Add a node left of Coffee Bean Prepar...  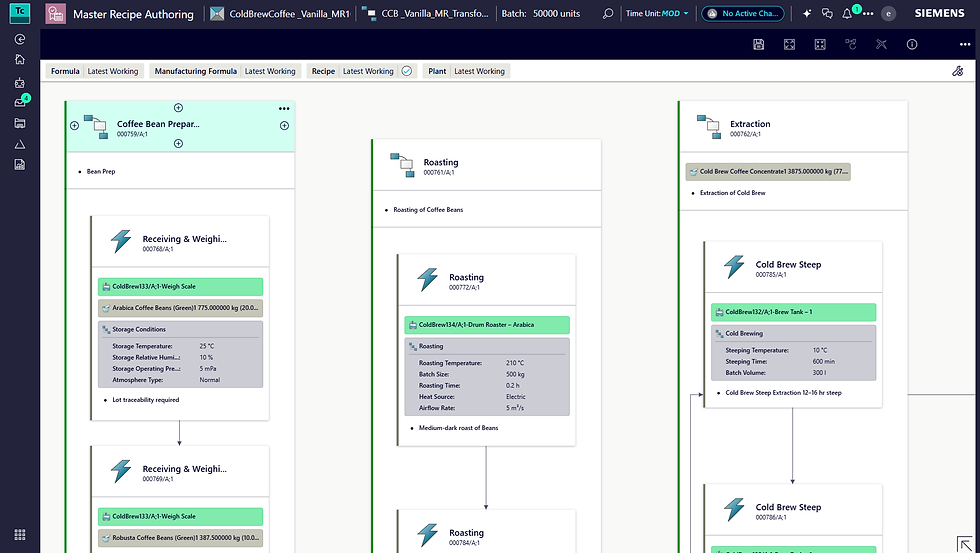tap(74, 126)
